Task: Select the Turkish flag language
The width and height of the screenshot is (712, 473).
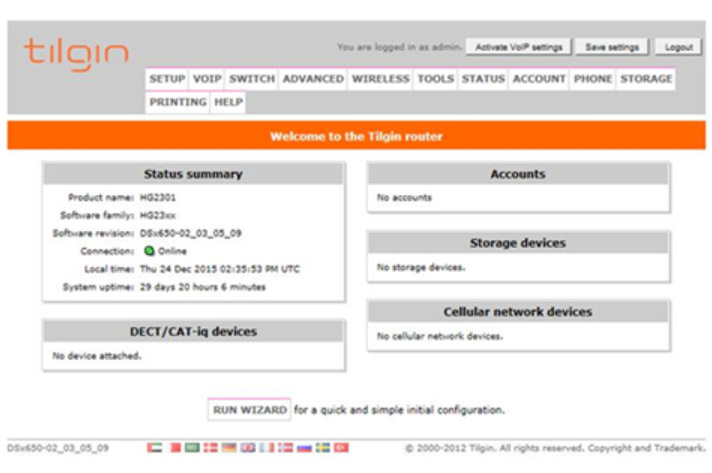Action: click(x=341, y=448)
